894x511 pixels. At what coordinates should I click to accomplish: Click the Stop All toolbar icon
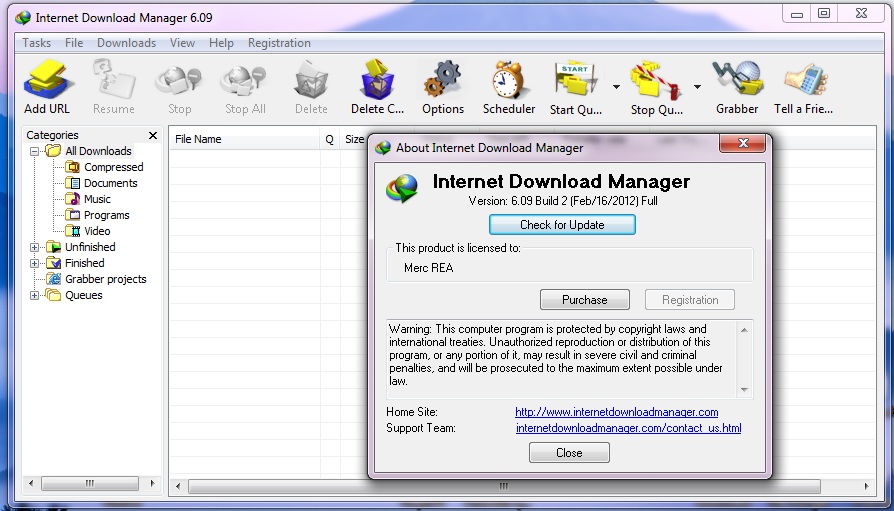click(244, 80)
